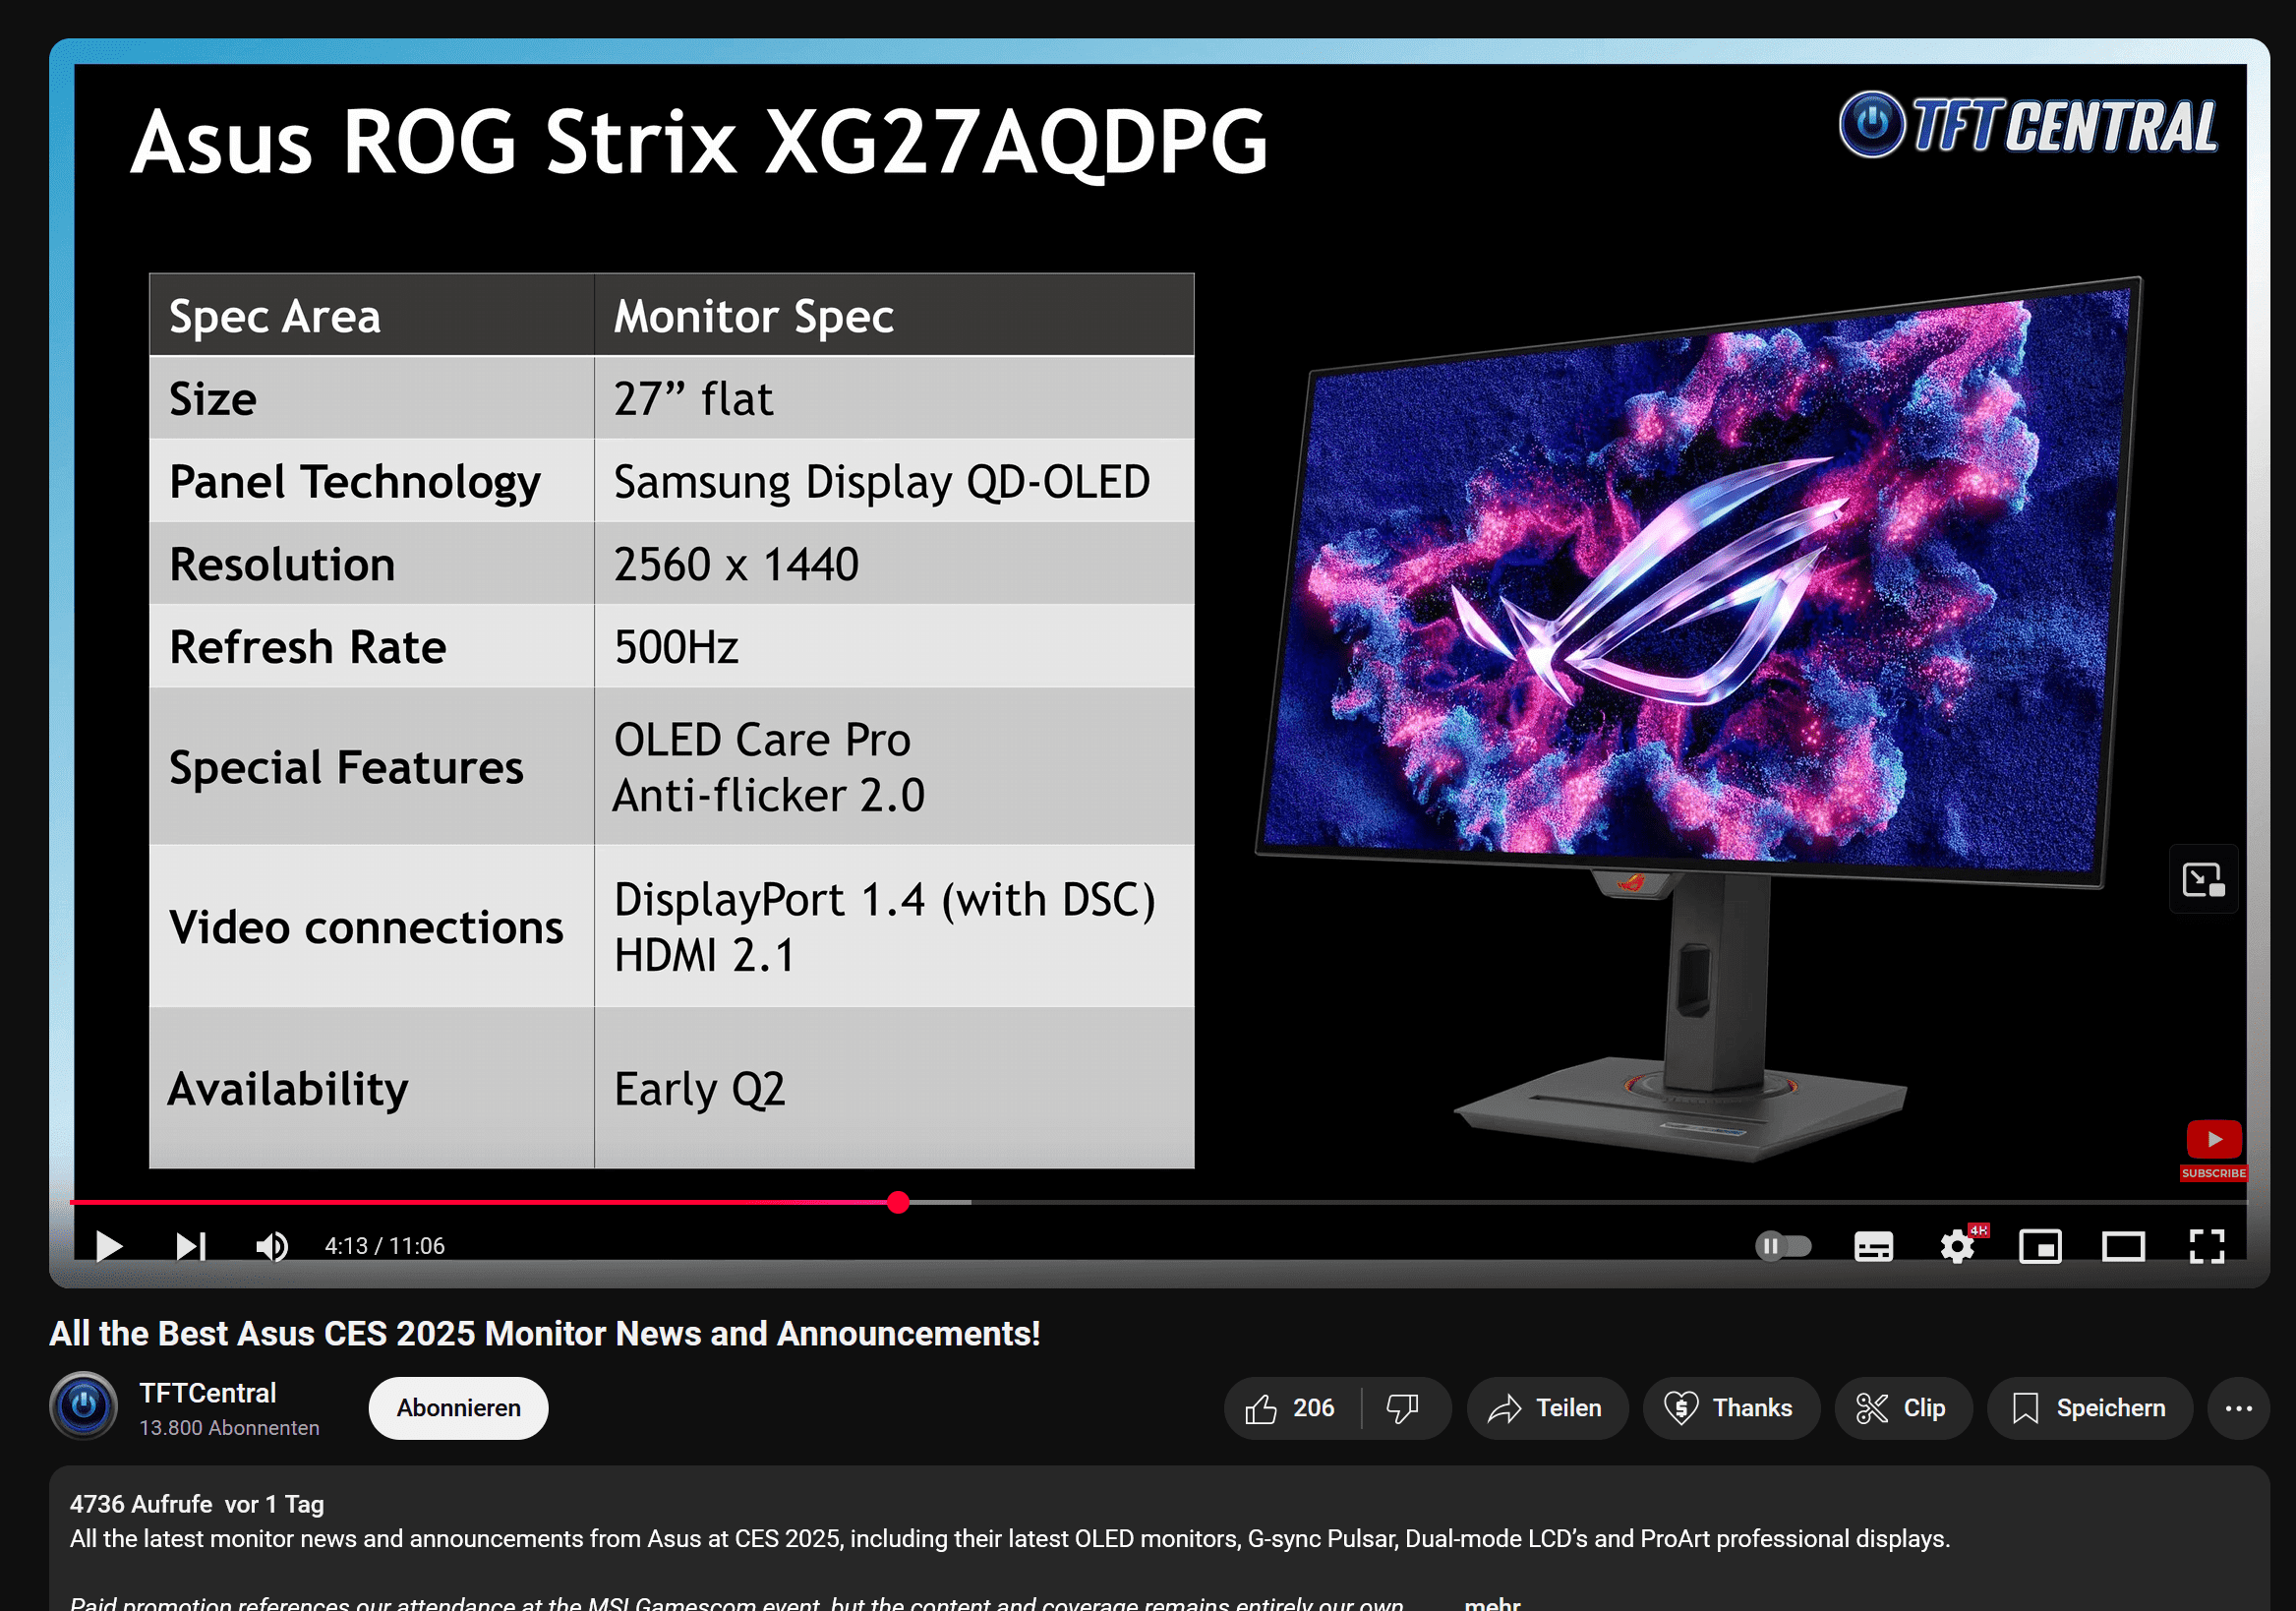Open the more actions three-dot menu
This screenshot has height=1611, width=2296.
point(2239,1408)
